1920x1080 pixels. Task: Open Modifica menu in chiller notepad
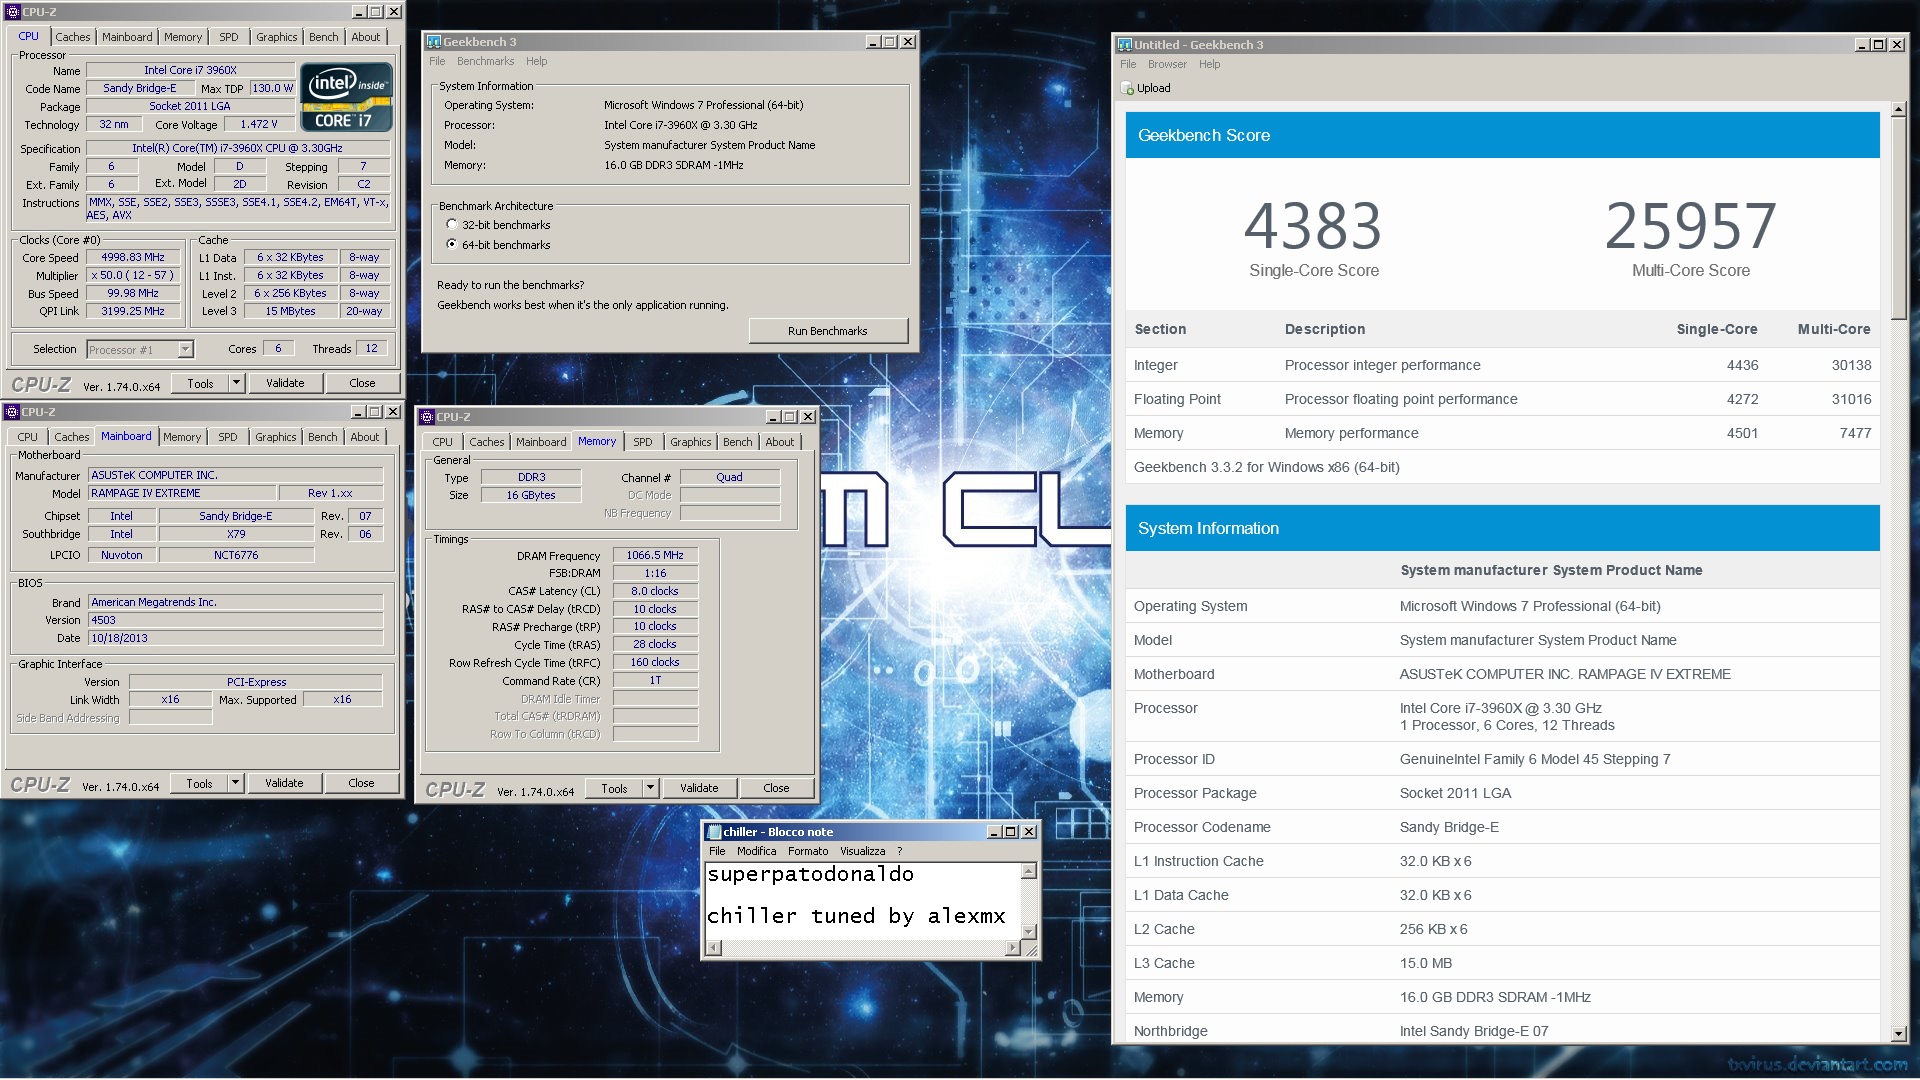coord(756,852)
